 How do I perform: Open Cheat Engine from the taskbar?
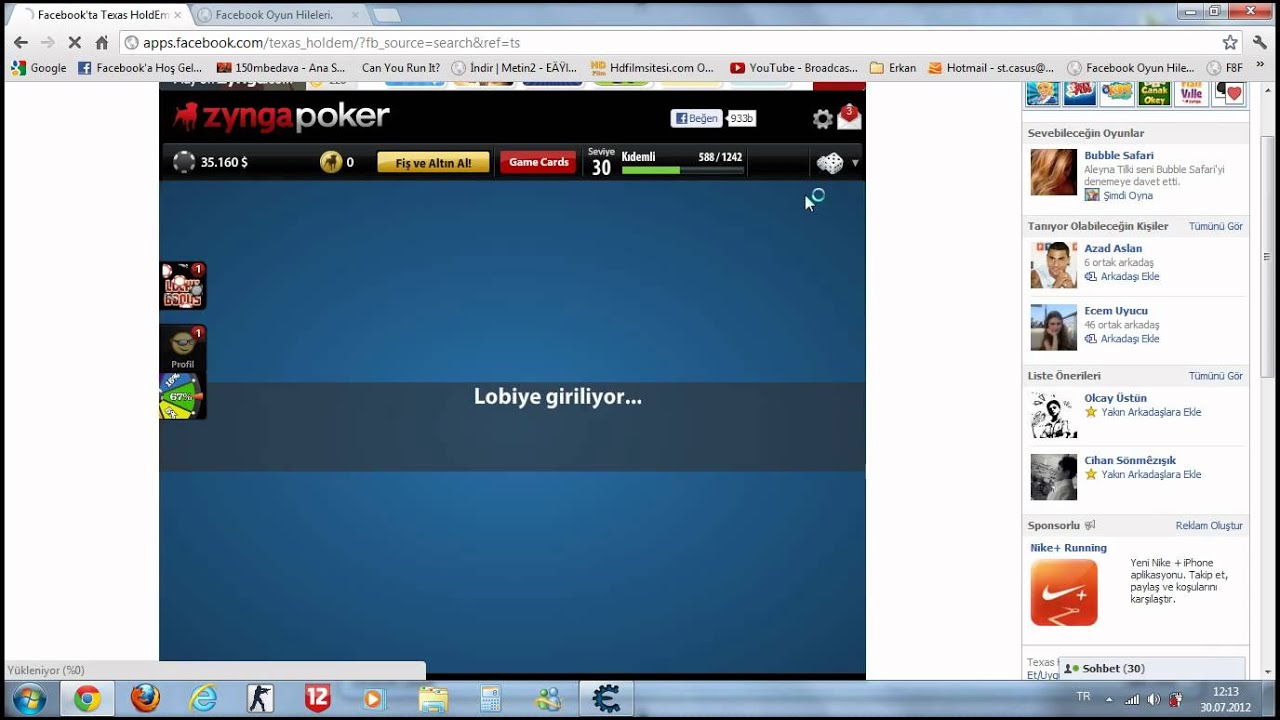[606, 699]
